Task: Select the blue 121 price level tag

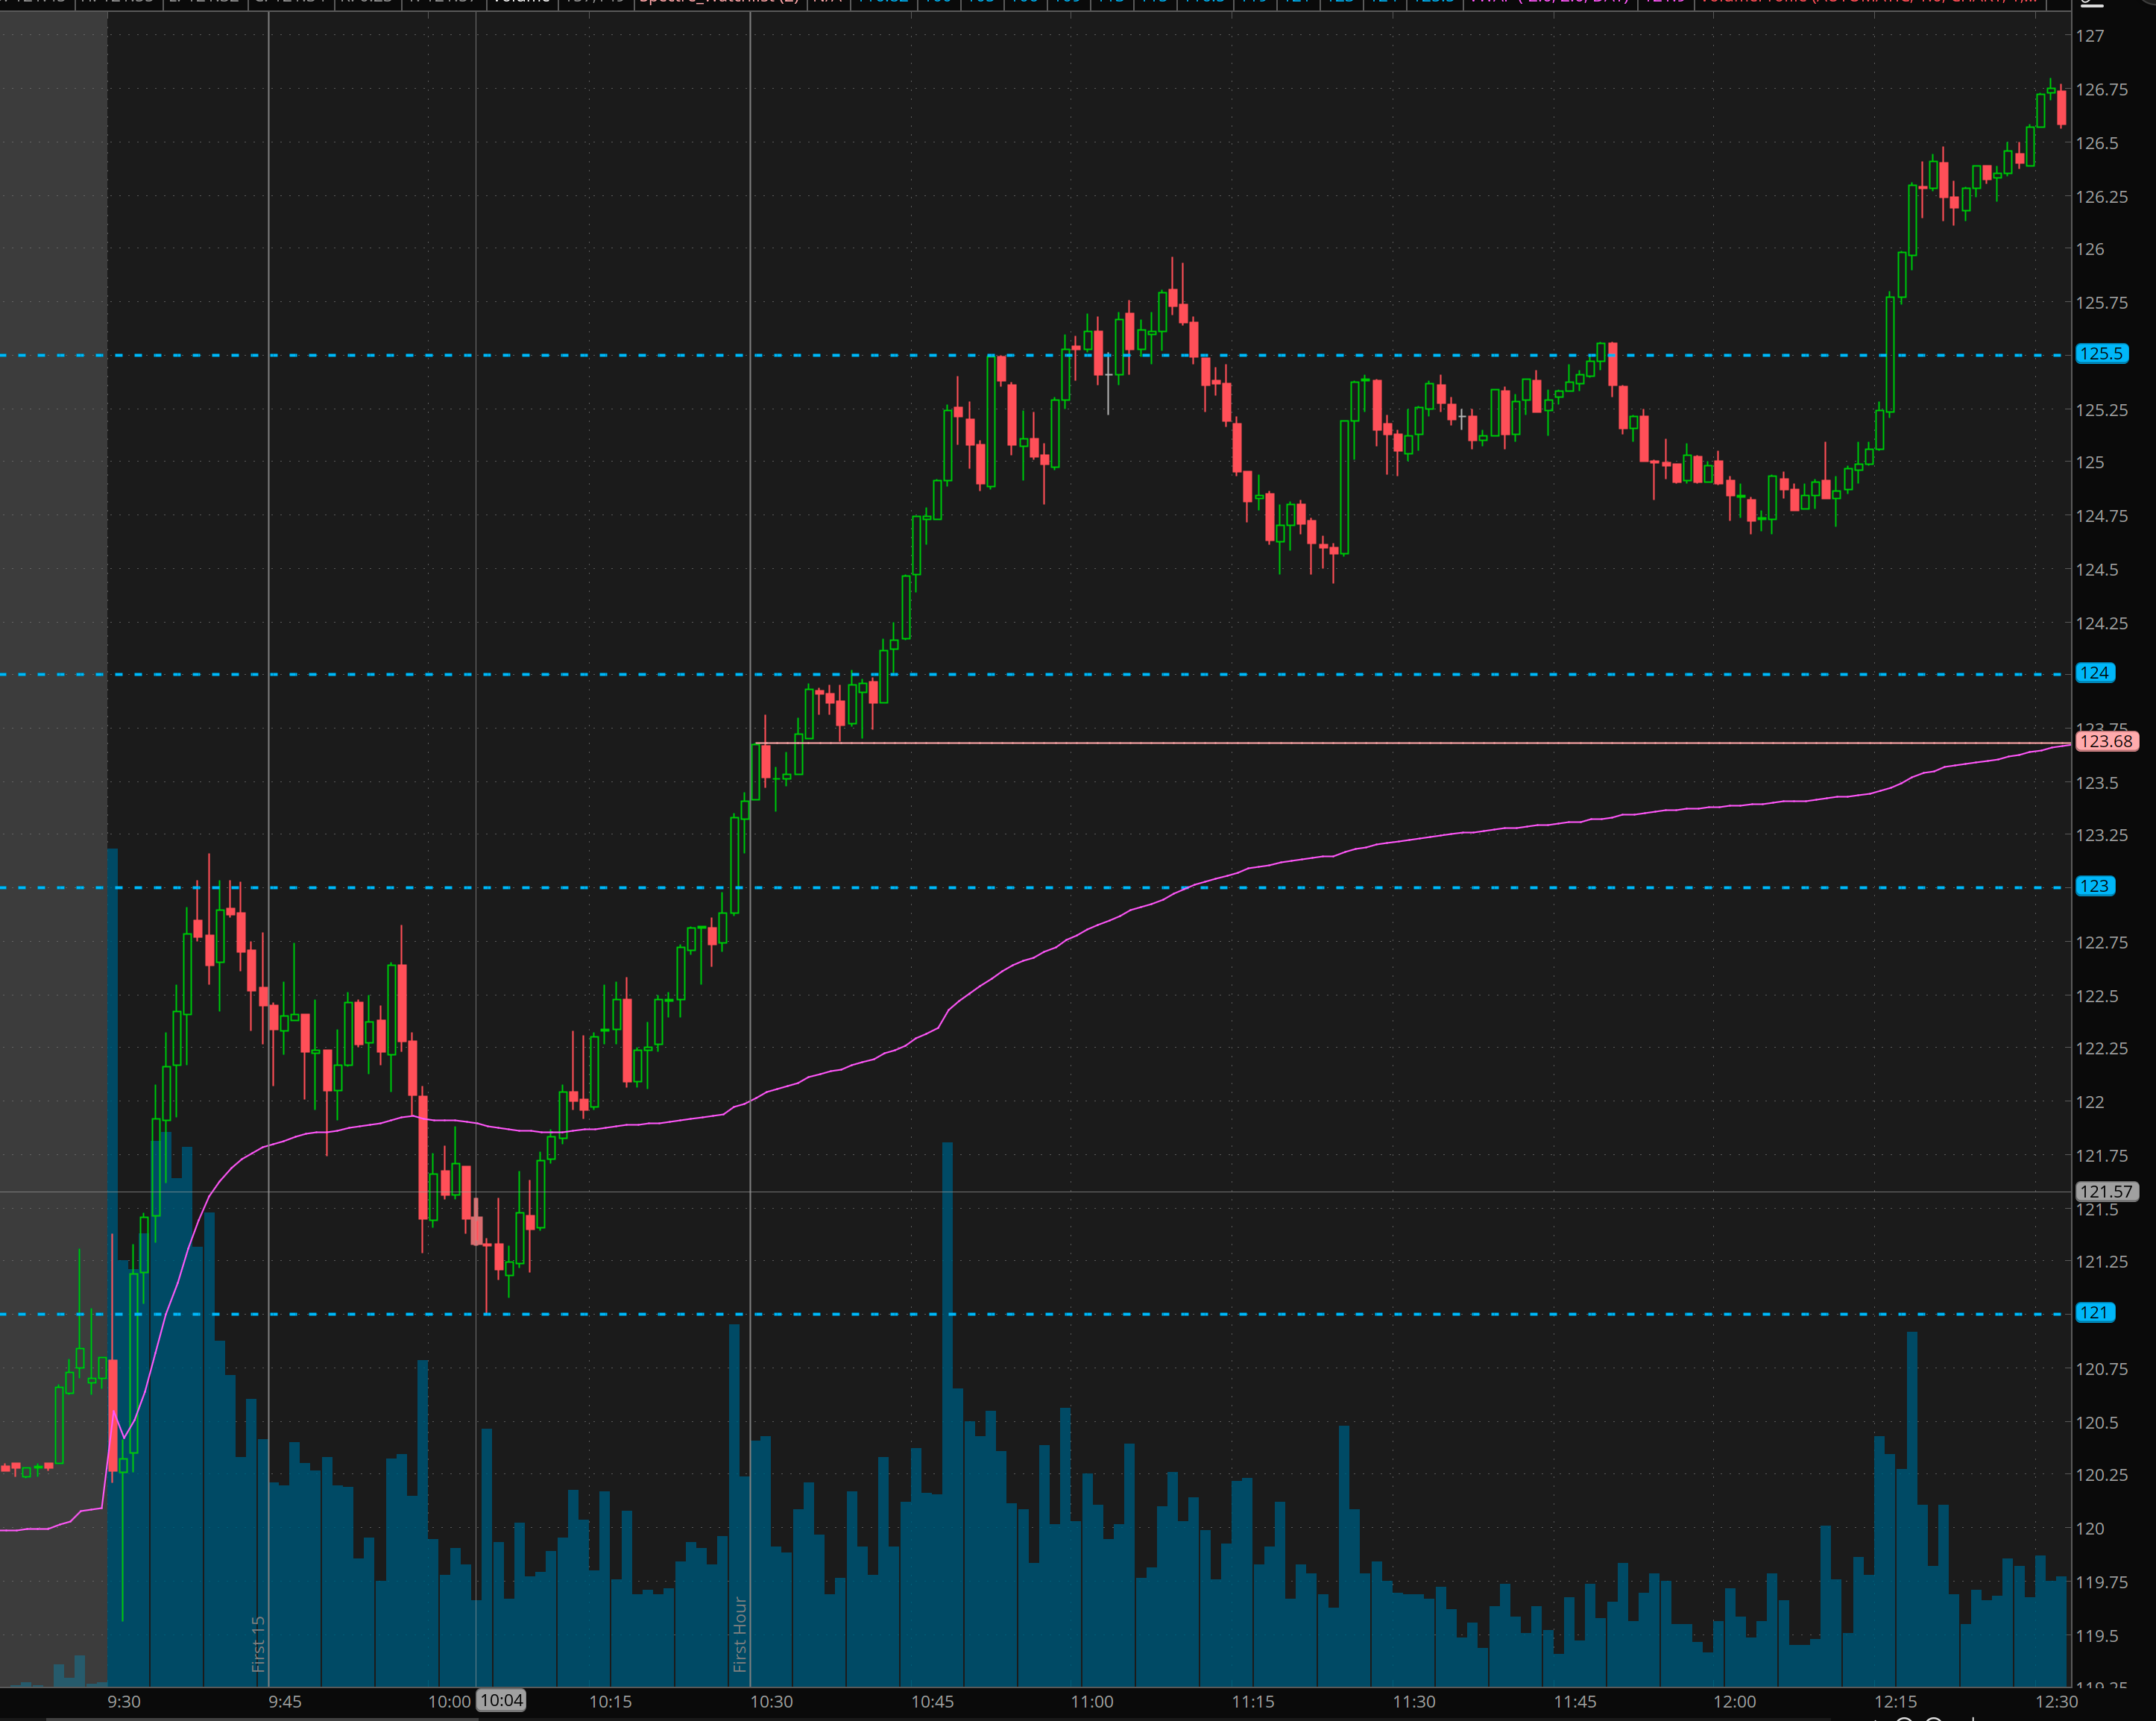Action: [x=2094, y=1313]
